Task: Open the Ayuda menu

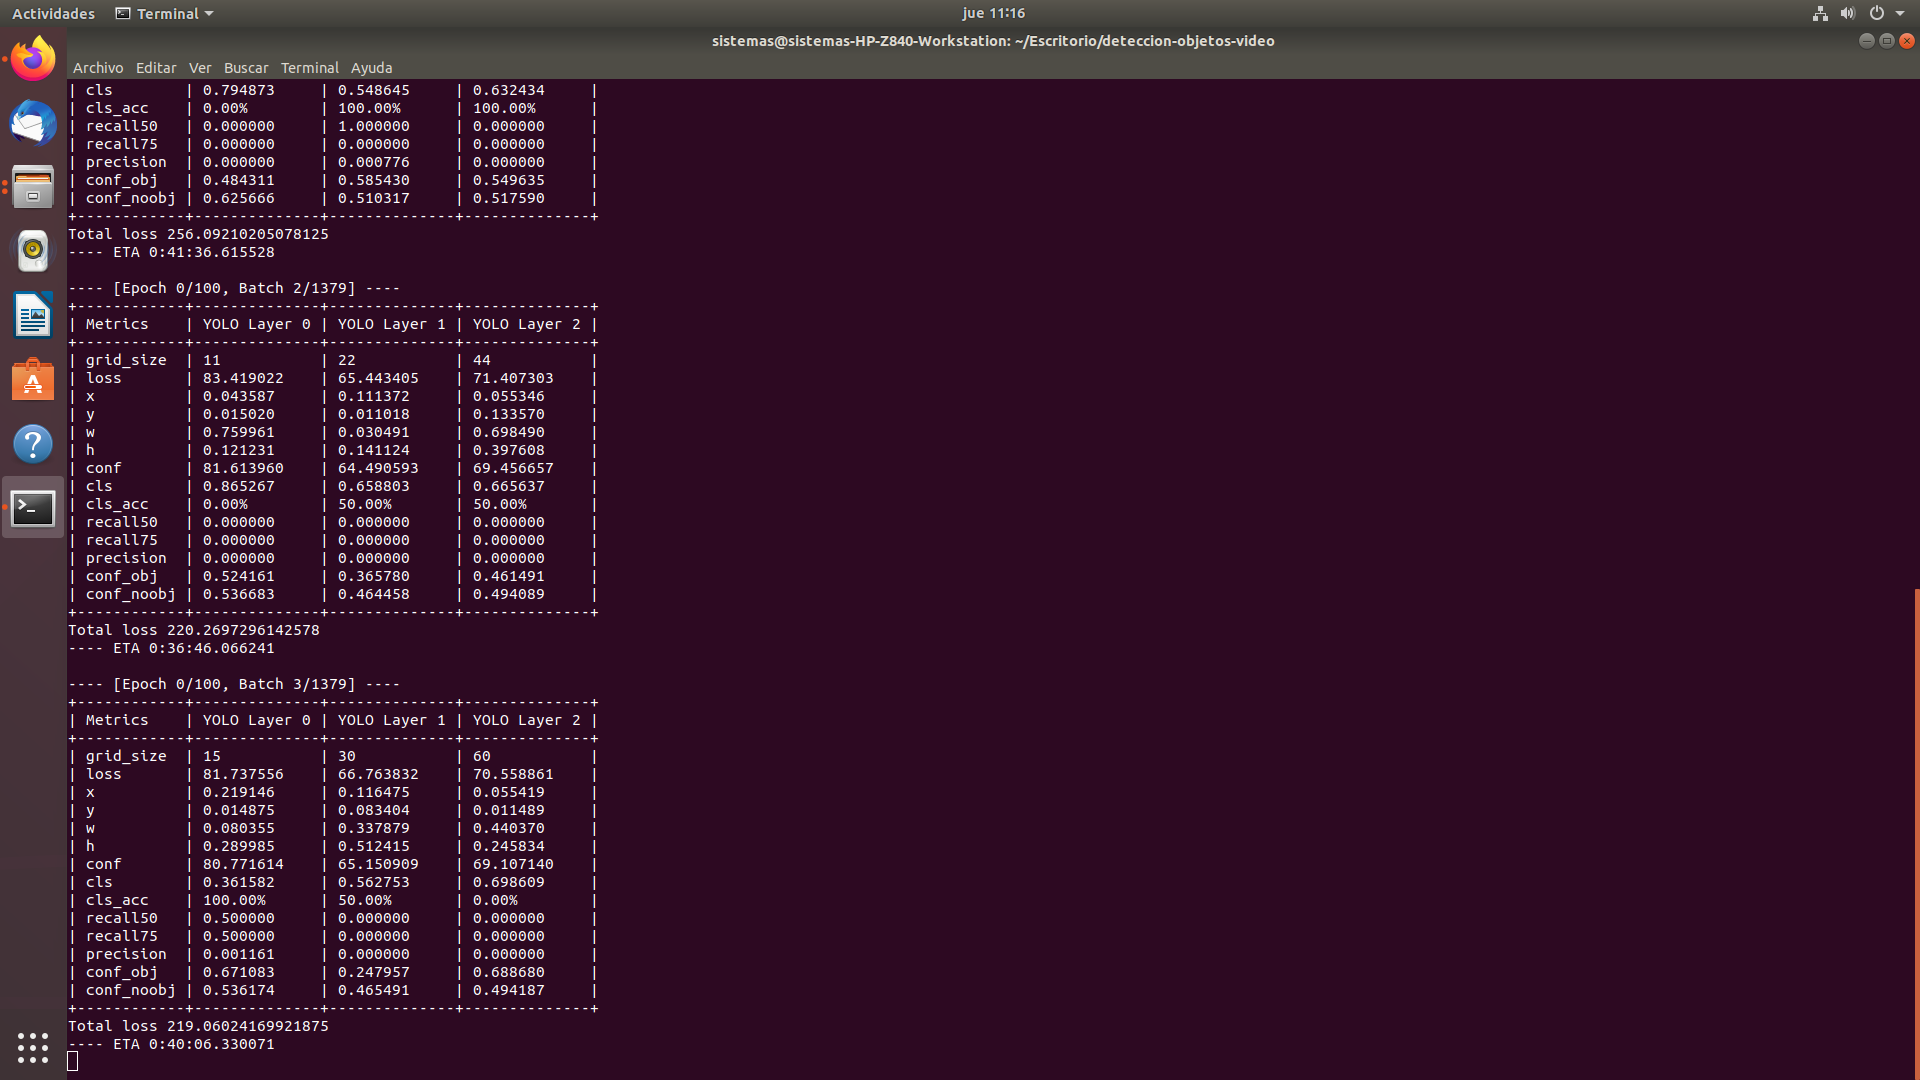Action: click(371, 68)
